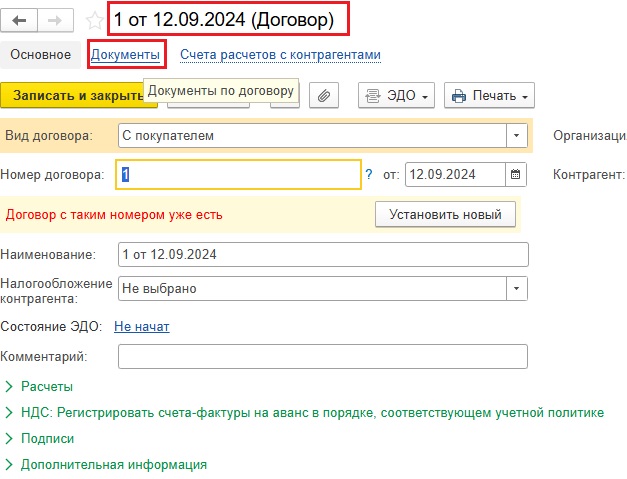Screen dimensions: 627x479
Task: Click the Контрагент label
Action: pyautogui.click(x=589, y=174)
